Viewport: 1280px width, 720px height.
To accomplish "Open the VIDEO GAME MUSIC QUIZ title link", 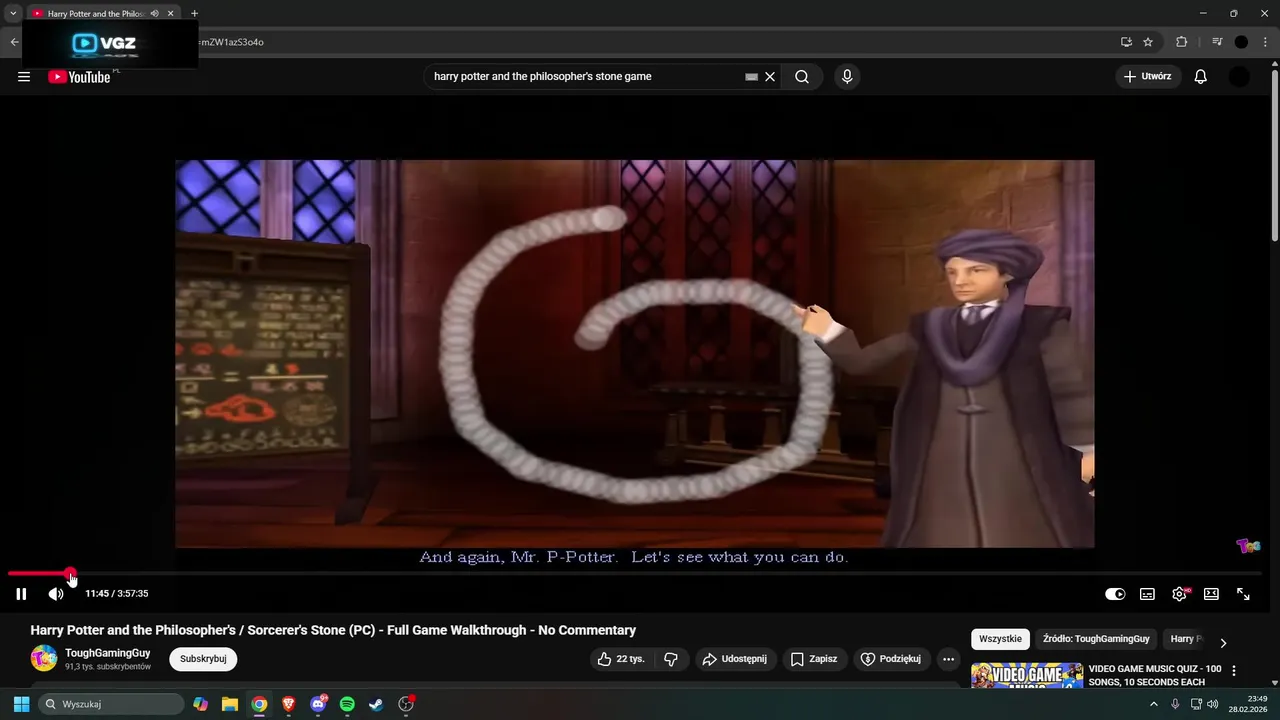I will (x=1155, y=675).
